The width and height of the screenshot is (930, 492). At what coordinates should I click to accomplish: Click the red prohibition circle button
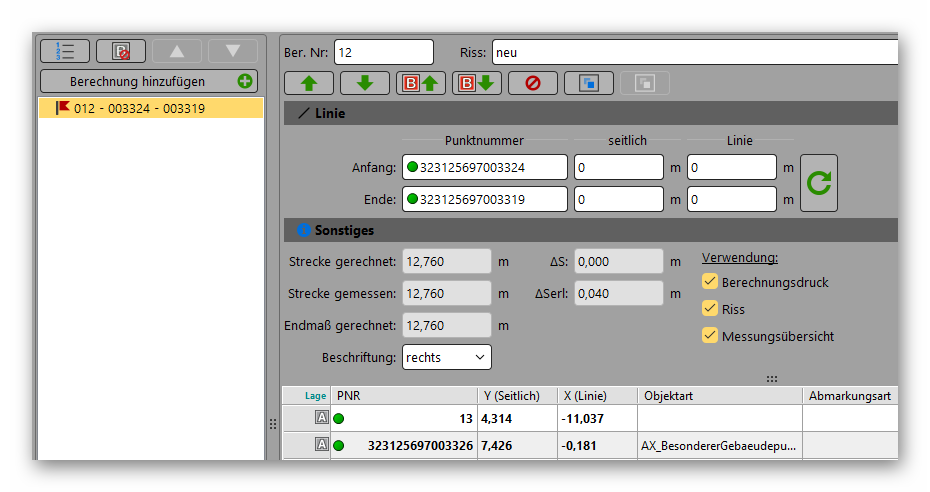pyautogui.click(x=532, y=83)
